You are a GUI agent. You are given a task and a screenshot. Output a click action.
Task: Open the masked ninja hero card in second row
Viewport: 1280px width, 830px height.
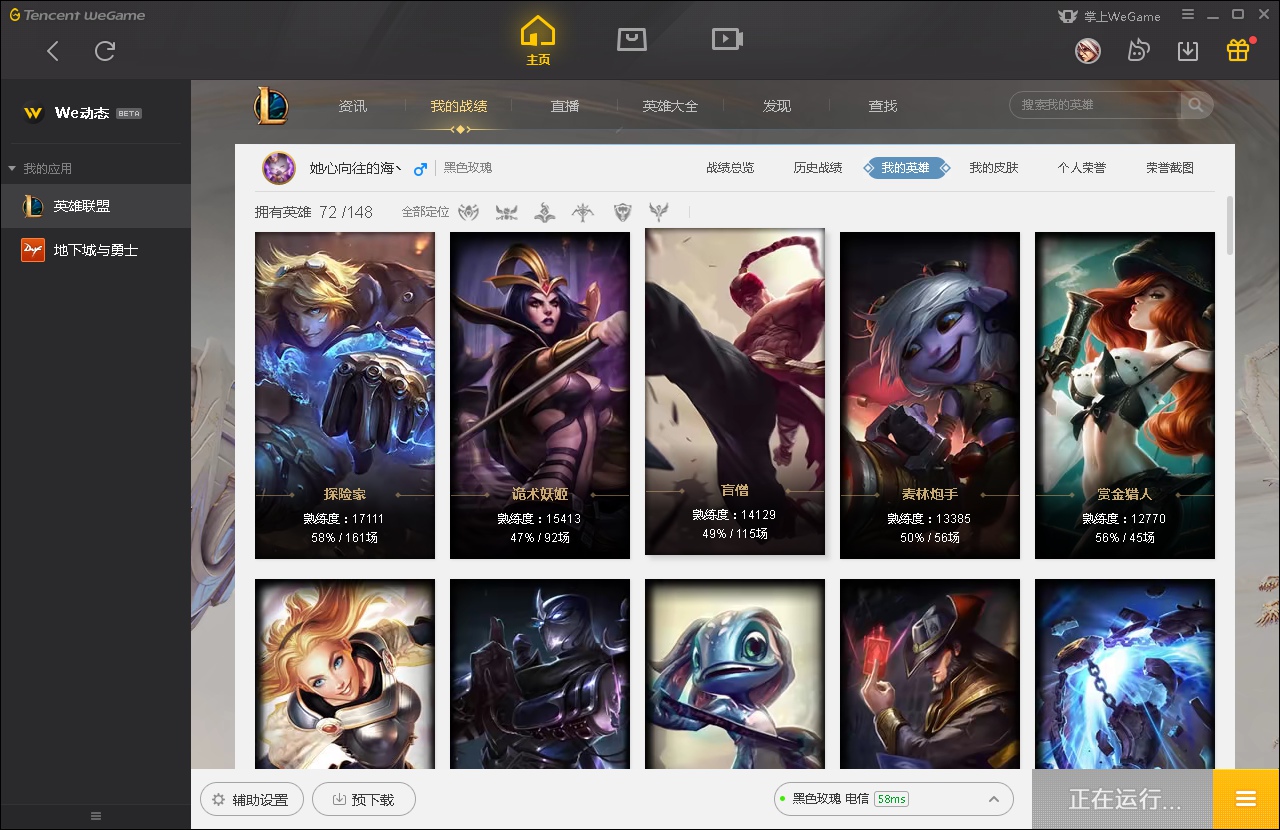click(x=540, y=674)
